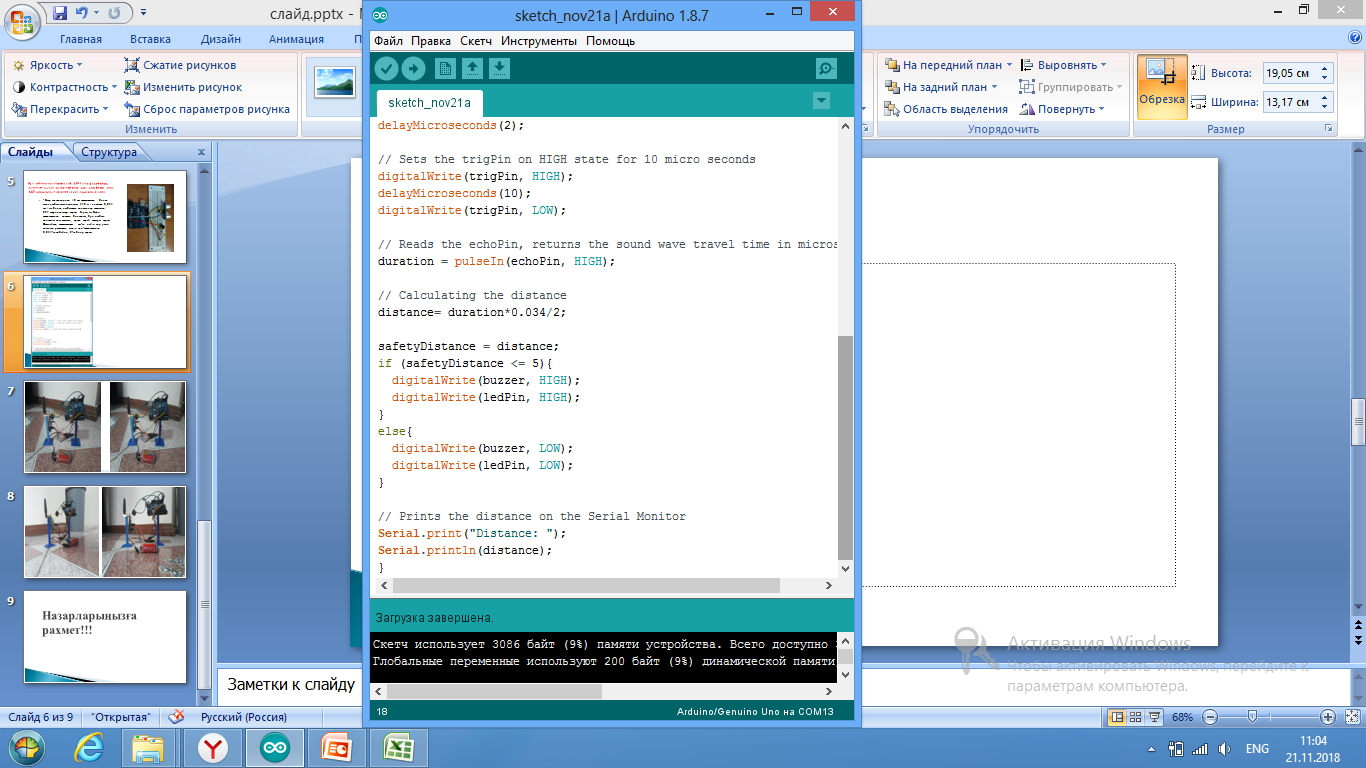This screenshot has width=1366, height=768.
Task: Switch to Slide Sorter view icon
Action: tap(1136, 717)
